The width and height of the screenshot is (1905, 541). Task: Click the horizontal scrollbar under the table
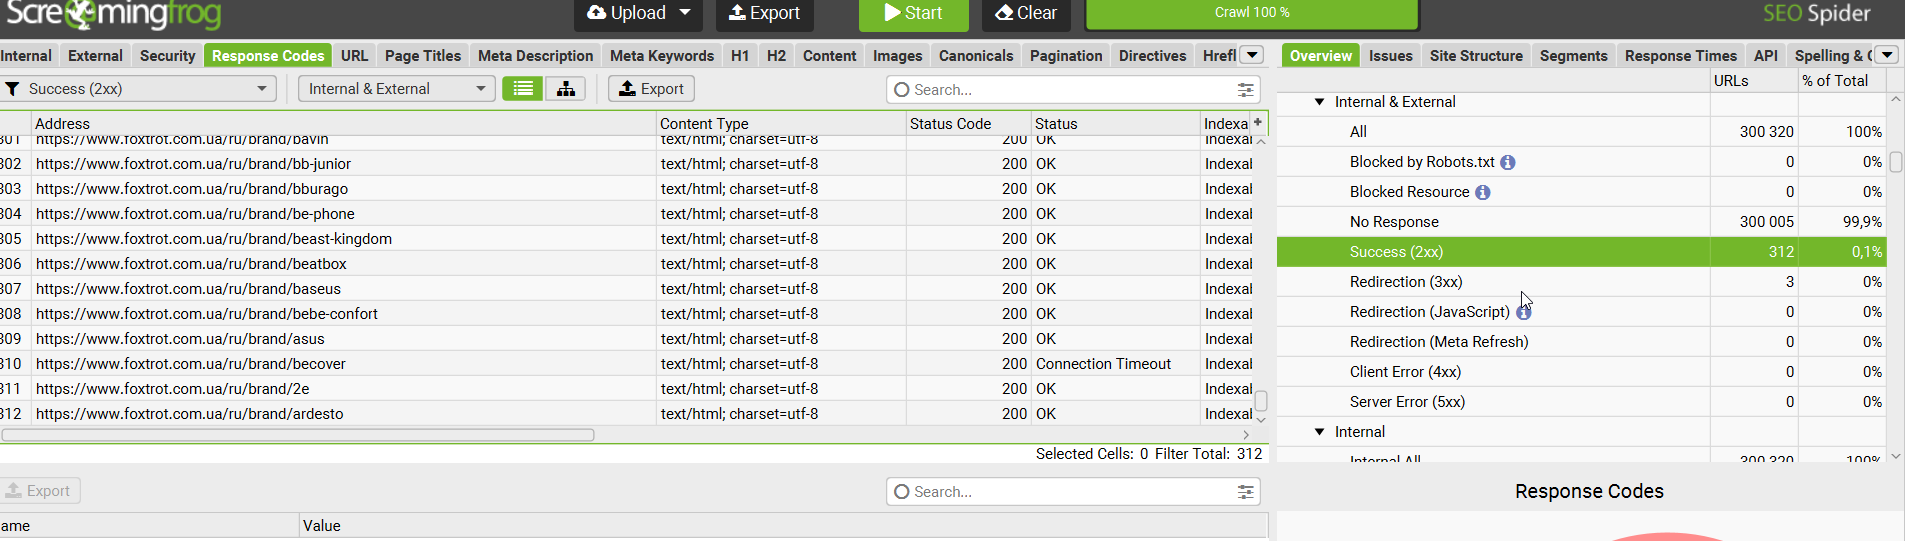point(298,435)
